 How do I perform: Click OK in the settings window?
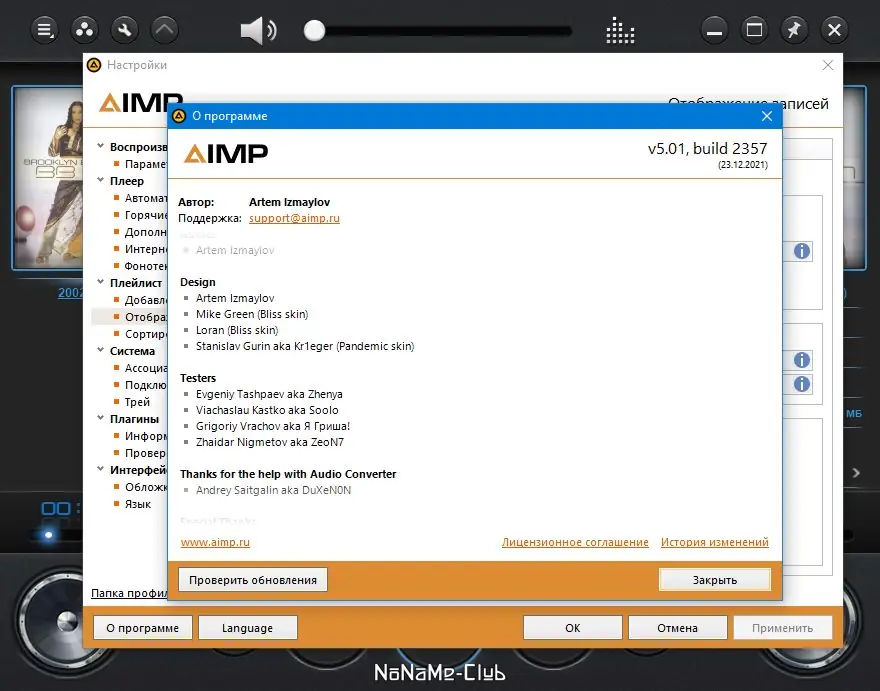[x=572, y=628]
